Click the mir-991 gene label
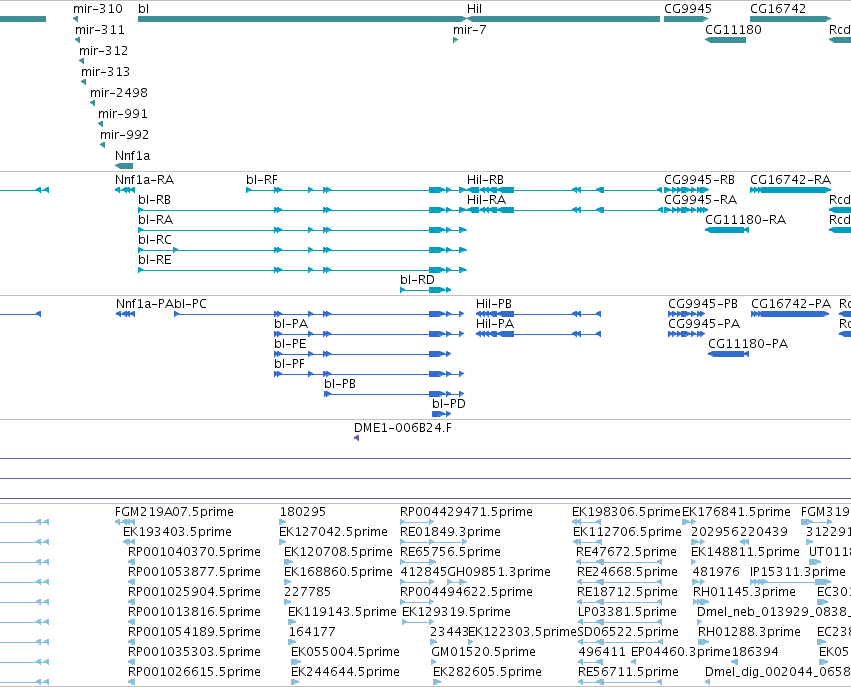 click(123, 114)
